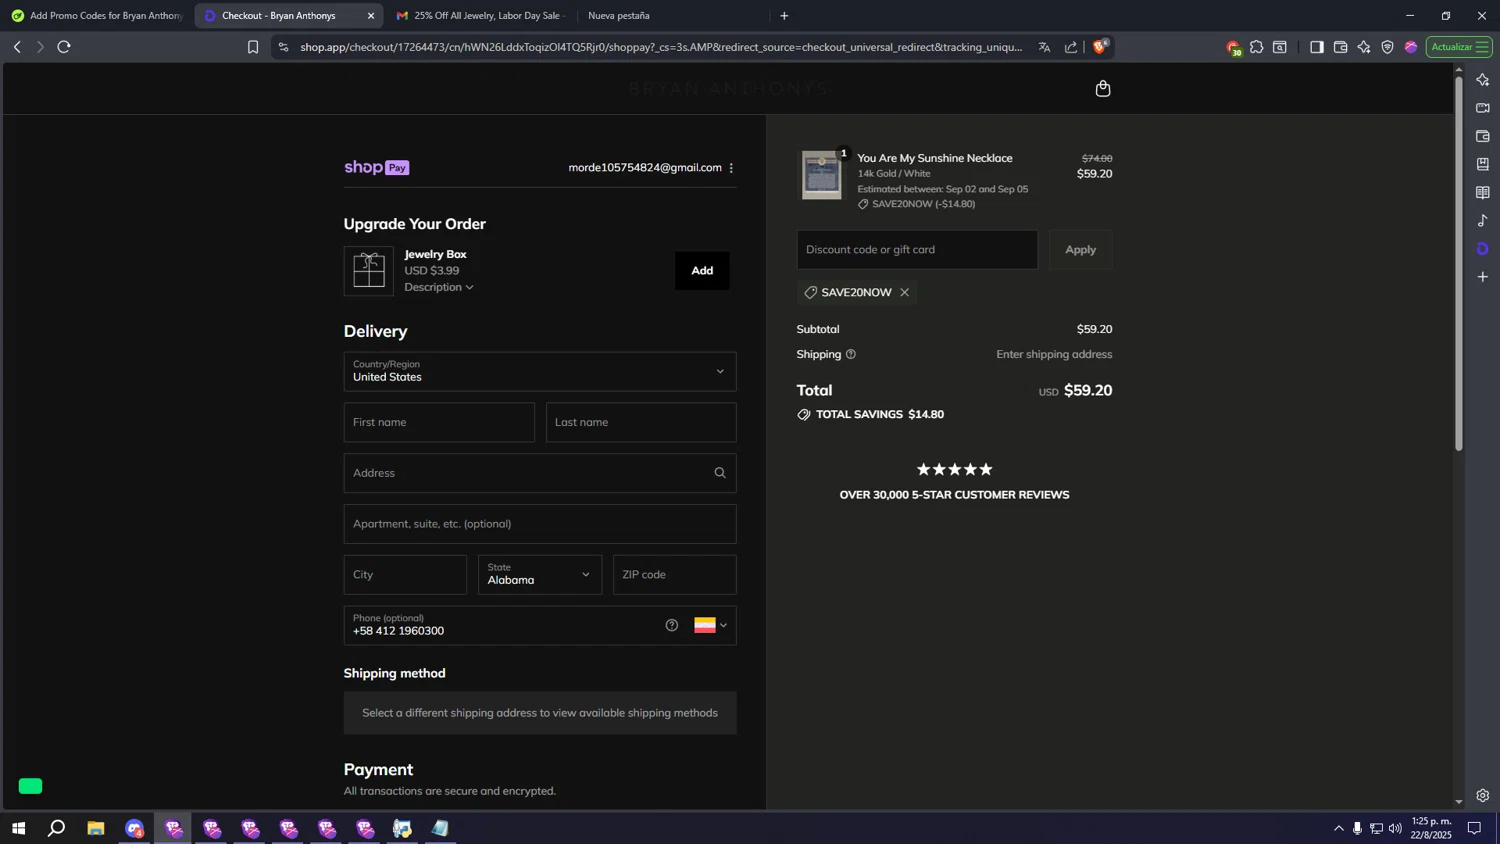This screenshot has height=844, width=1500.
Task: Click the page vertical scrollbar
Action: 1458,264
